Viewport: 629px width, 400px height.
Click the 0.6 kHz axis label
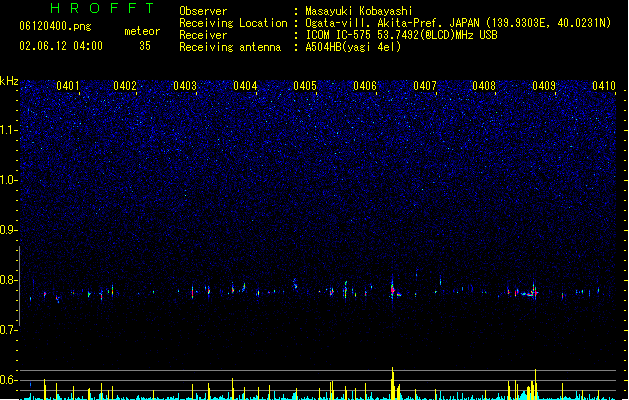9,380
